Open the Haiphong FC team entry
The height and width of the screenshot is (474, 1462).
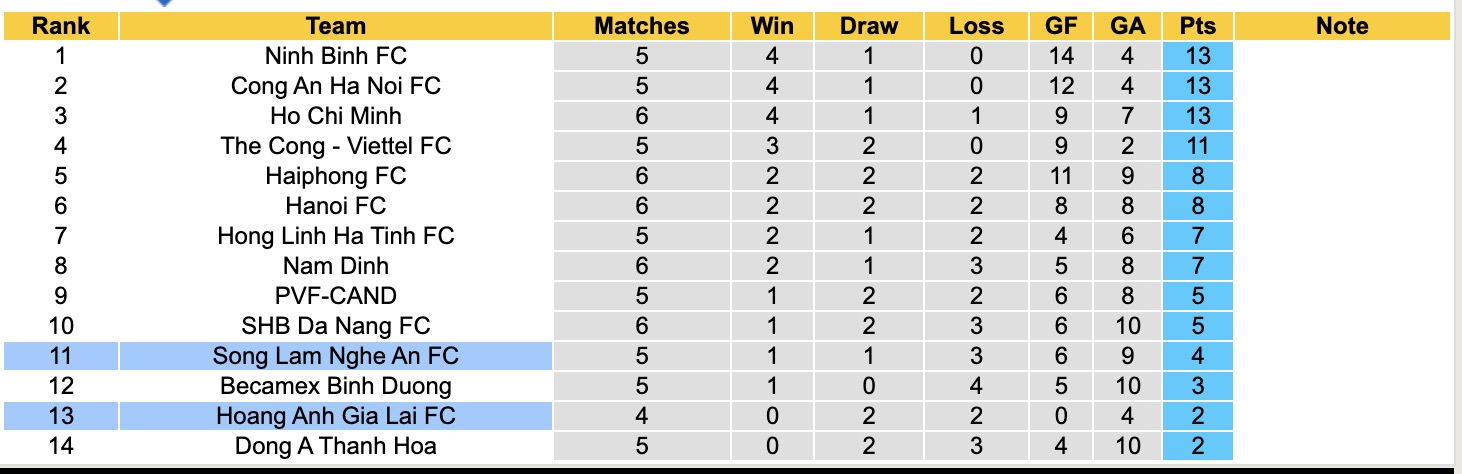point(336,176)
